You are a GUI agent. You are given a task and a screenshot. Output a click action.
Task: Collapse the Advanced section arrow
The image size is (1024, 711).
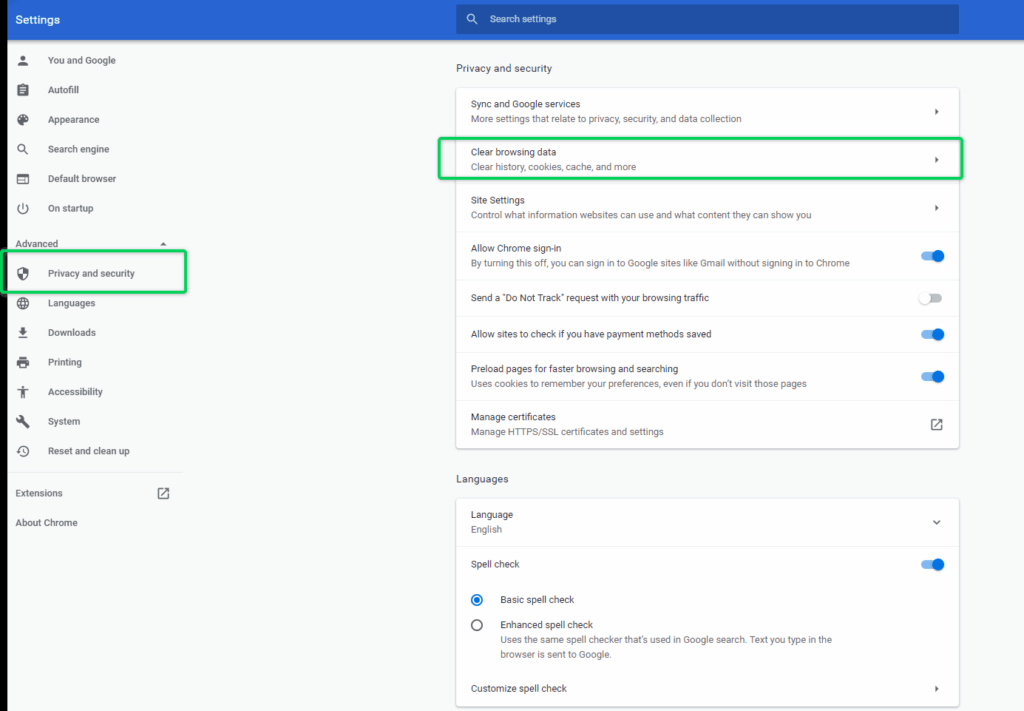pyautogui.click(x=163, y=244)
